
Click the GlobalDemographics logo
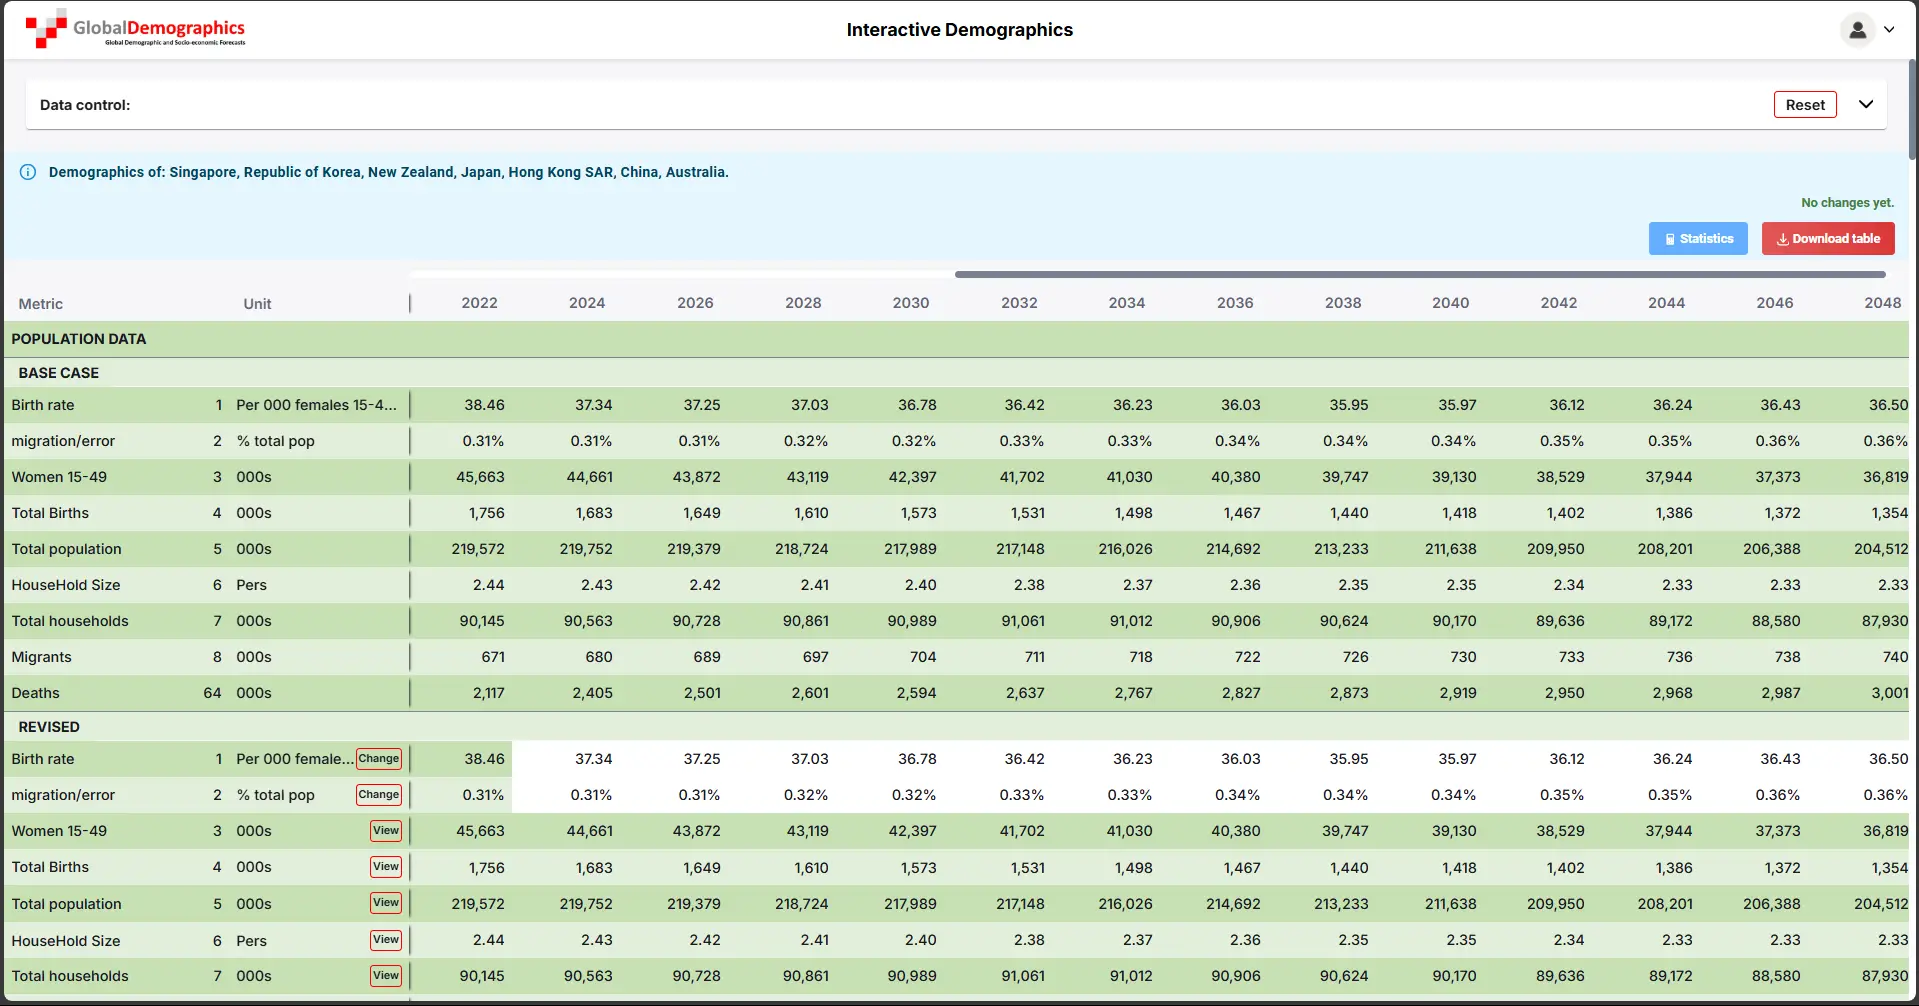[x=135, y=30]
